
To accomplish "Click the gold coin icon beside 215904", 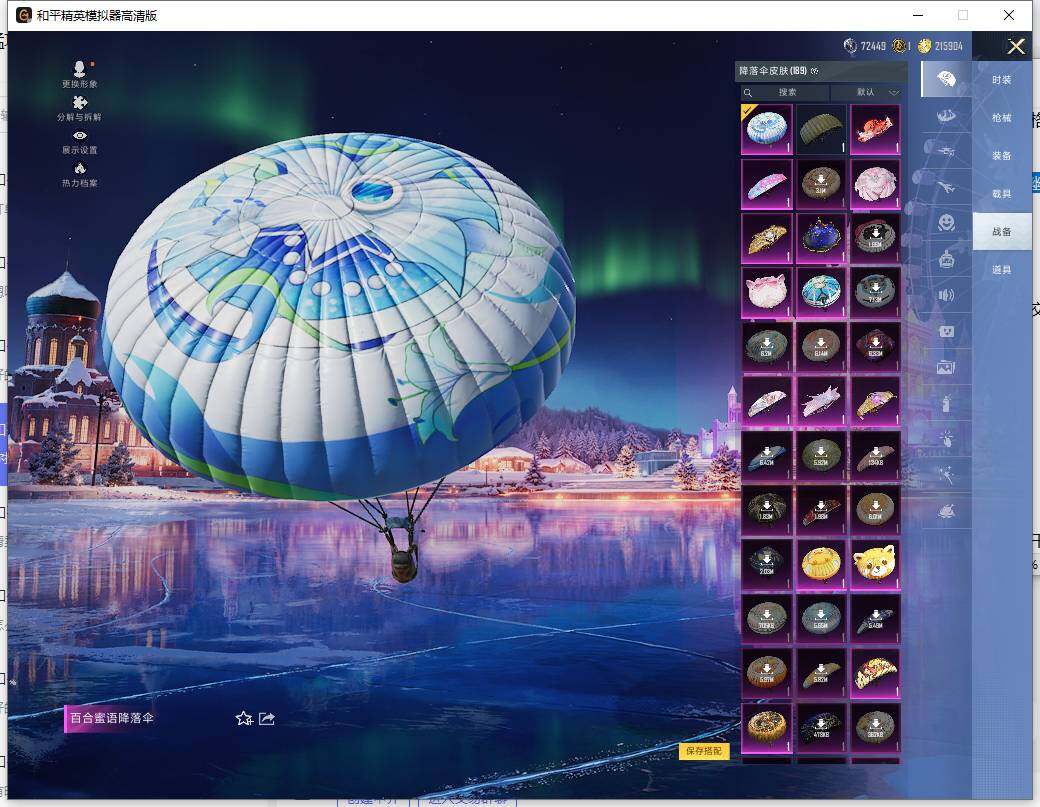I will (x=925, y=46).
